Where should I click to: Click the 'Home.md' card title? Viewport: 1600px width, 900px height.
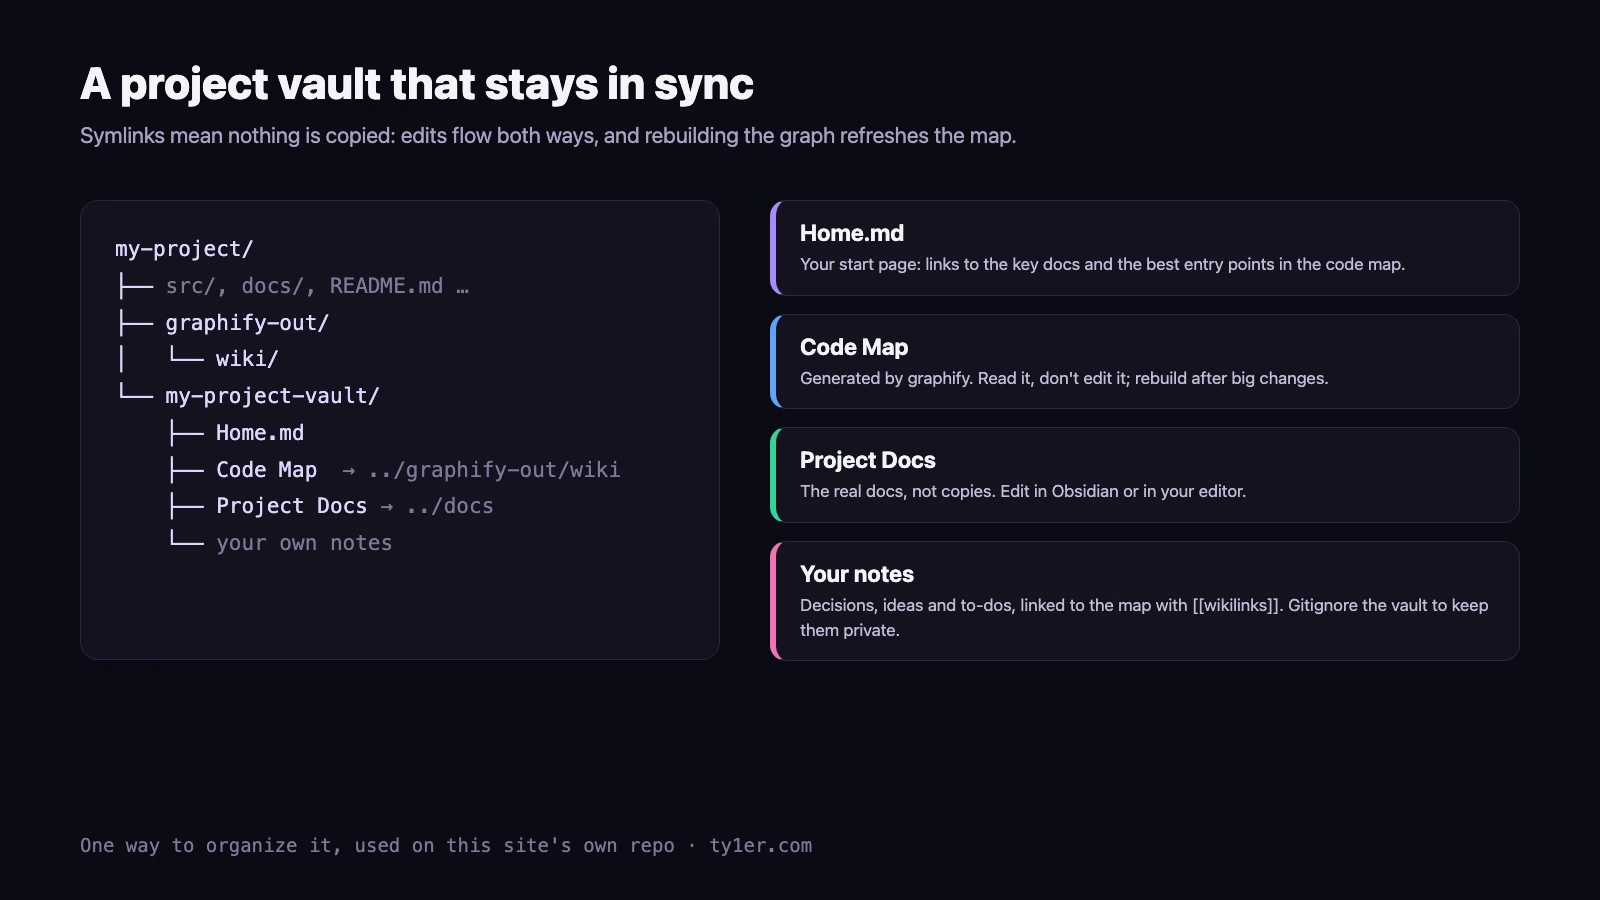[852, 233]
